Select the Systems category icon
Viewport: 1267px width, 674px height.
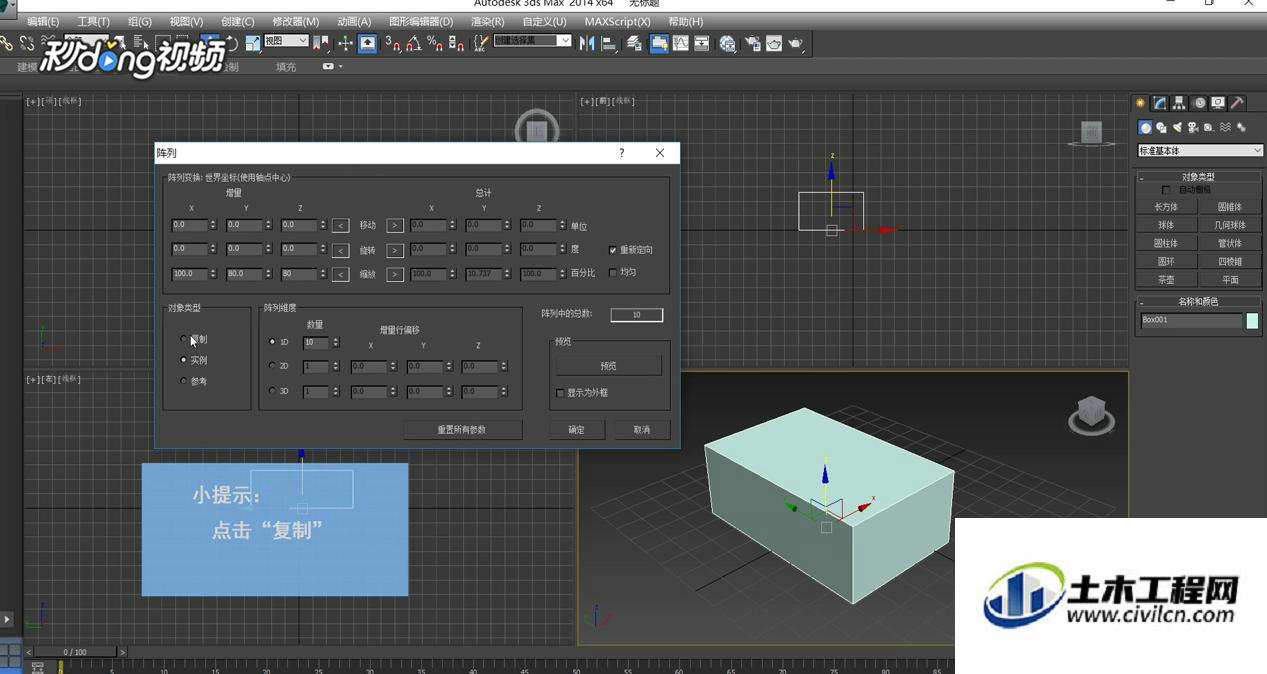coord(1241,127)
